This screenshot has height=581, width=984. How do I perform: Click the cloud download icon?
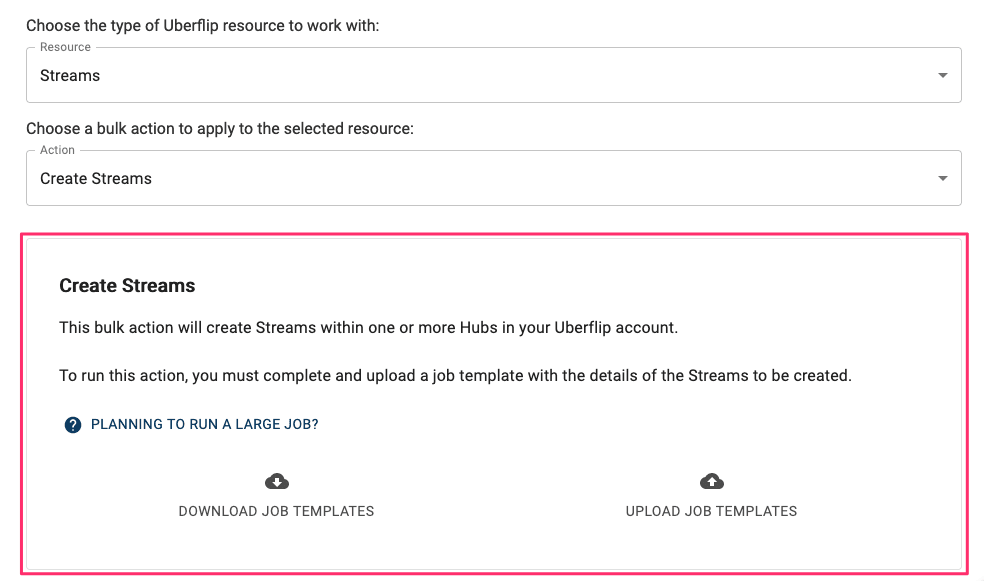(x=277, y=481)
